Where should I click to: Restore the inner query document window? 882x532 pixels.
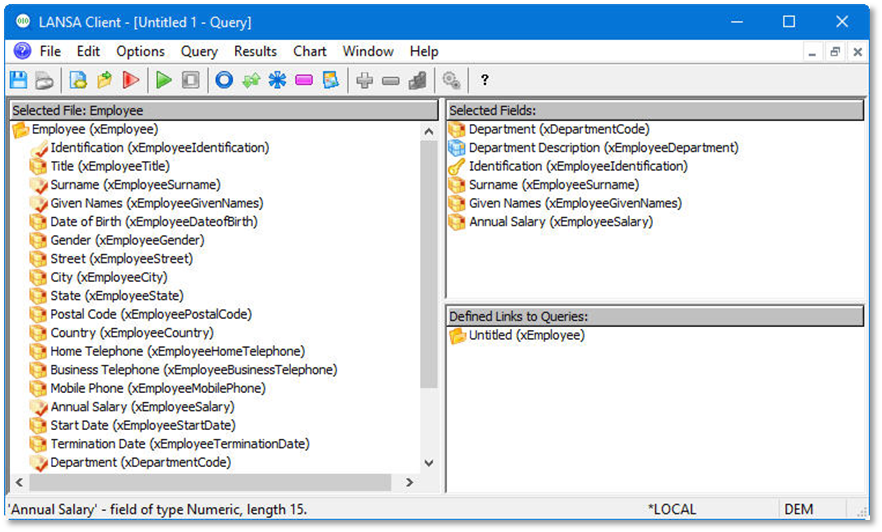[x=835, y=52]
